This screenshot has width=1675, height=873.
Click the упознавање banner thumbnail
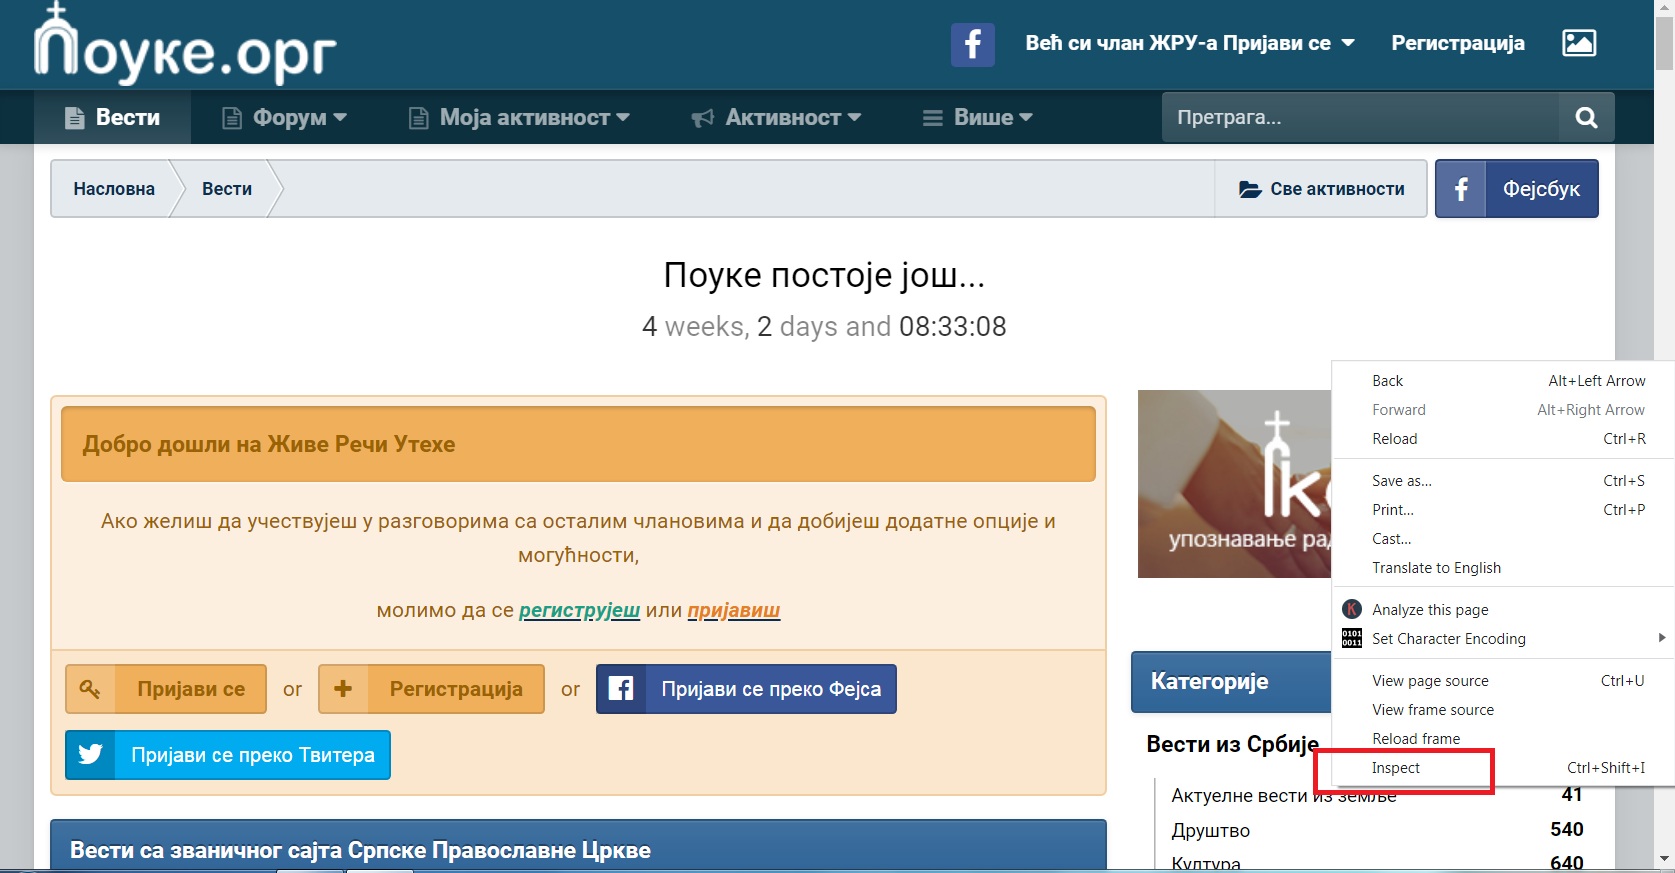tap(1235, 484)
